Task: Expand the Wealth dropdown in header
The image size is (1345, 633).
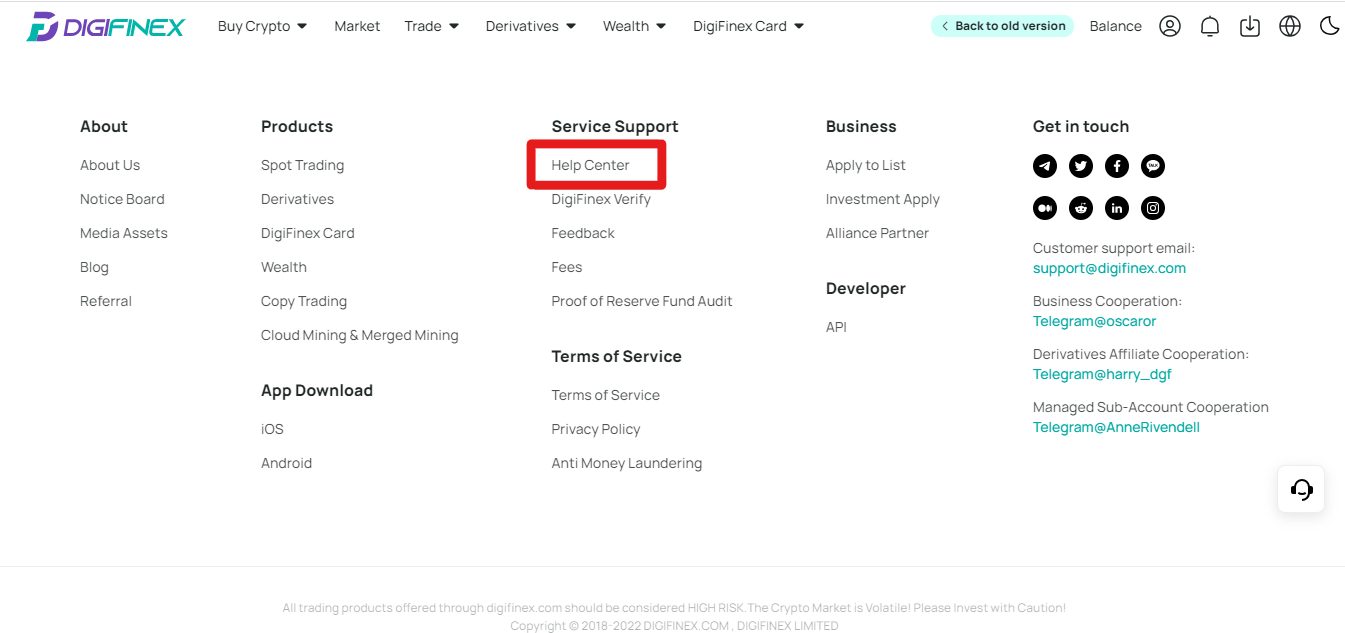Action: (635, 26)
